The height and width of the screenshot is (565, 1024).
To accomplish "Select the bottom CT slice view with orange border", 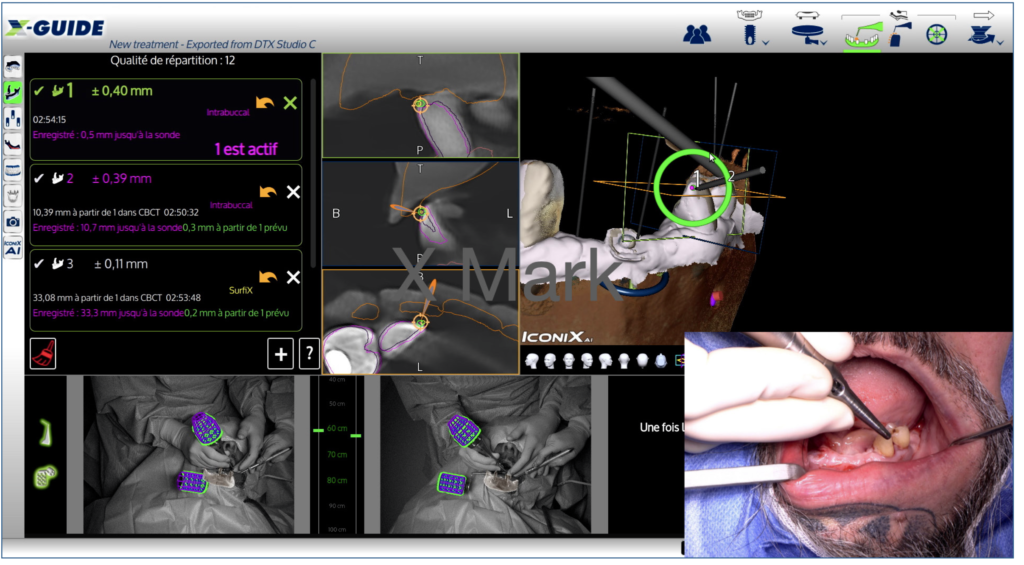I will pyautogui.click(x=421, y=322).
